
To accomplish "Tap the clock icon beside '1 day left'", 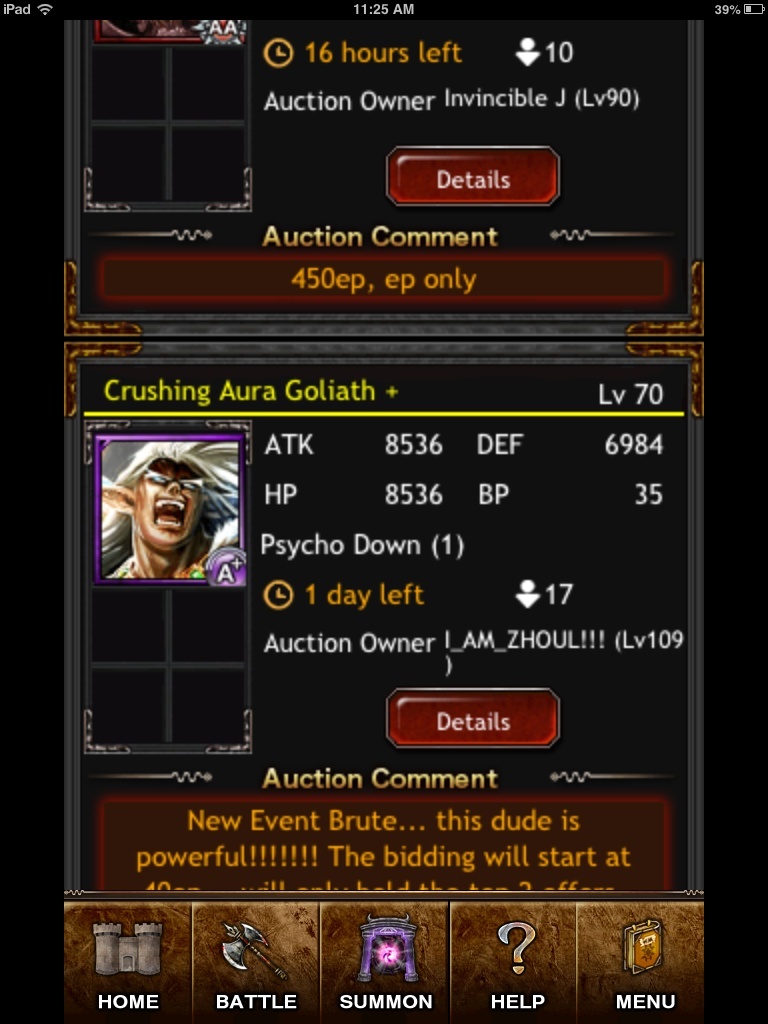I will coord(278,595).
